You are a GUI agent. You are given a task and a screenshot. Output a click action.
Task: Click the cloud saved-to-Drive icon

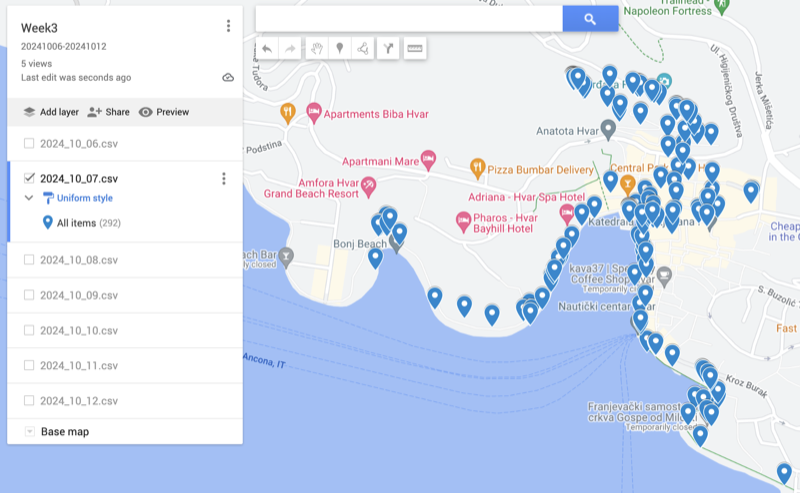(228, 77)
